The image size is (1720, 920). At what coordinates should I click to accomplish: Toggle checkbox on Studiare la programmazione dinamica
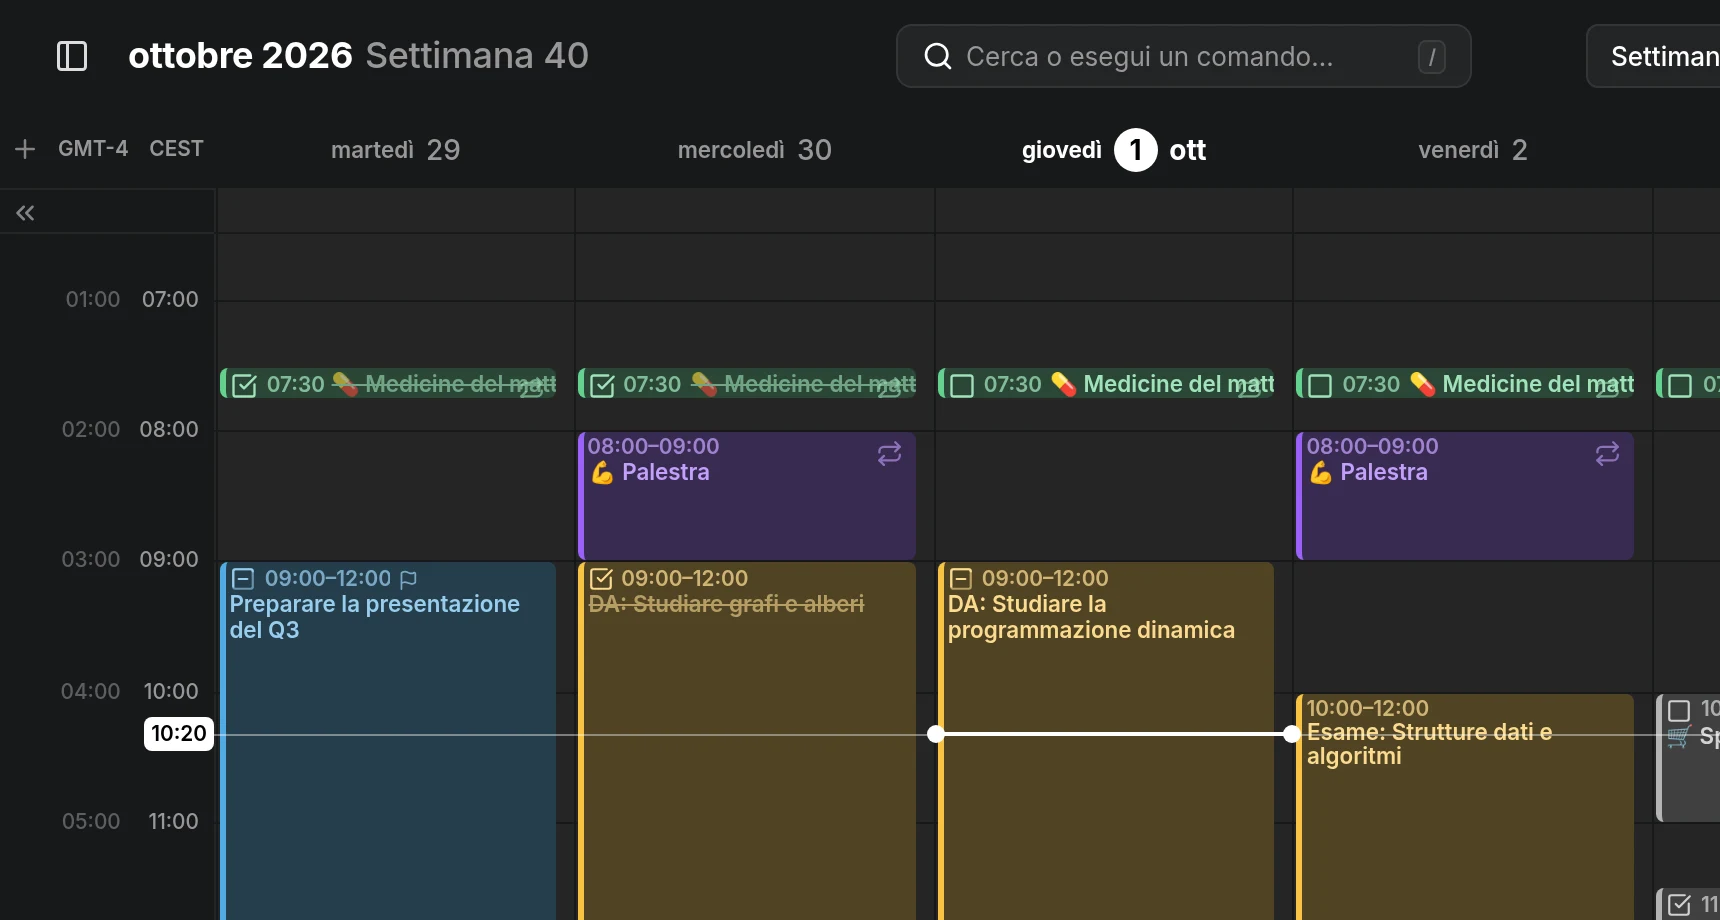point(961,578)
